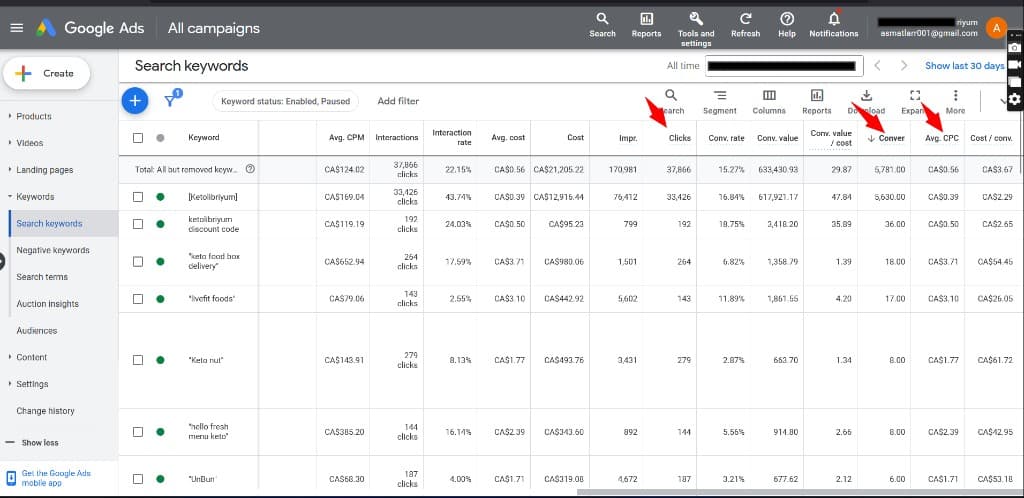
Task: Open the Segment tool
Action: tap(720, 102)
